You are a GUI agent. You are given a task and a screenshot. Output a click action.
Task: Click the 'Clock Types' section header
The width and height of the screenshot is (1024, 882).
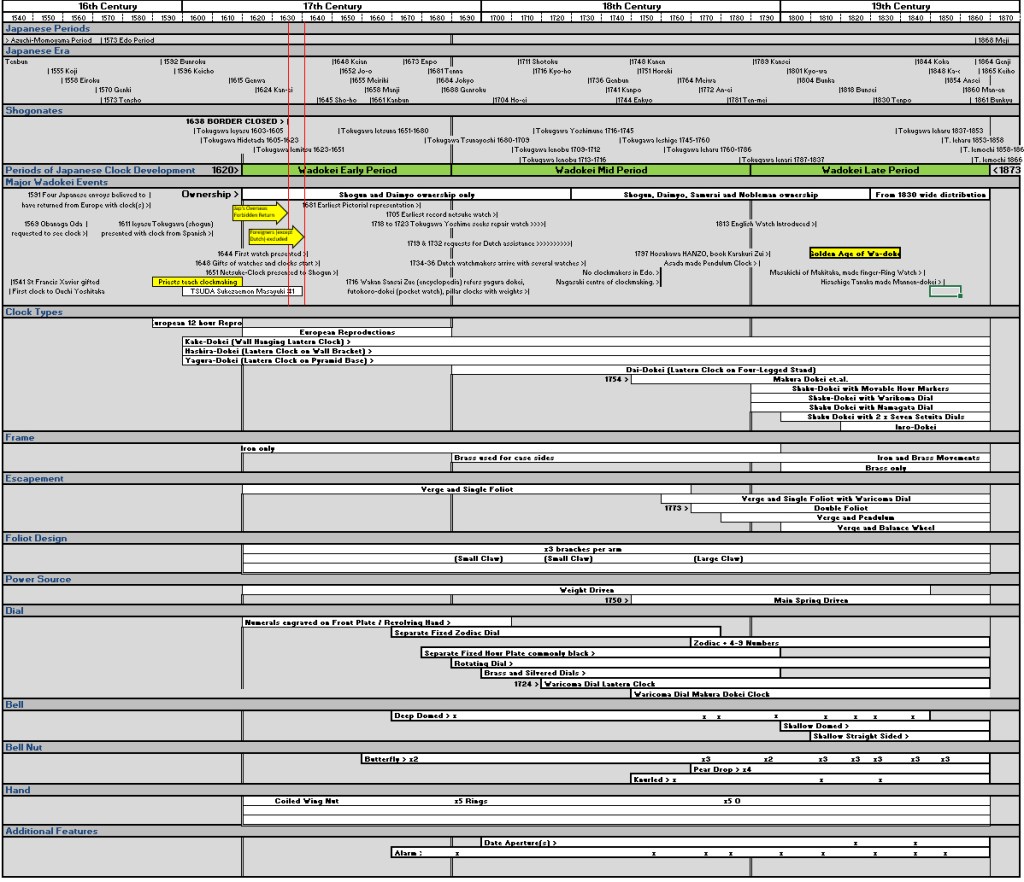pos(34,312)
